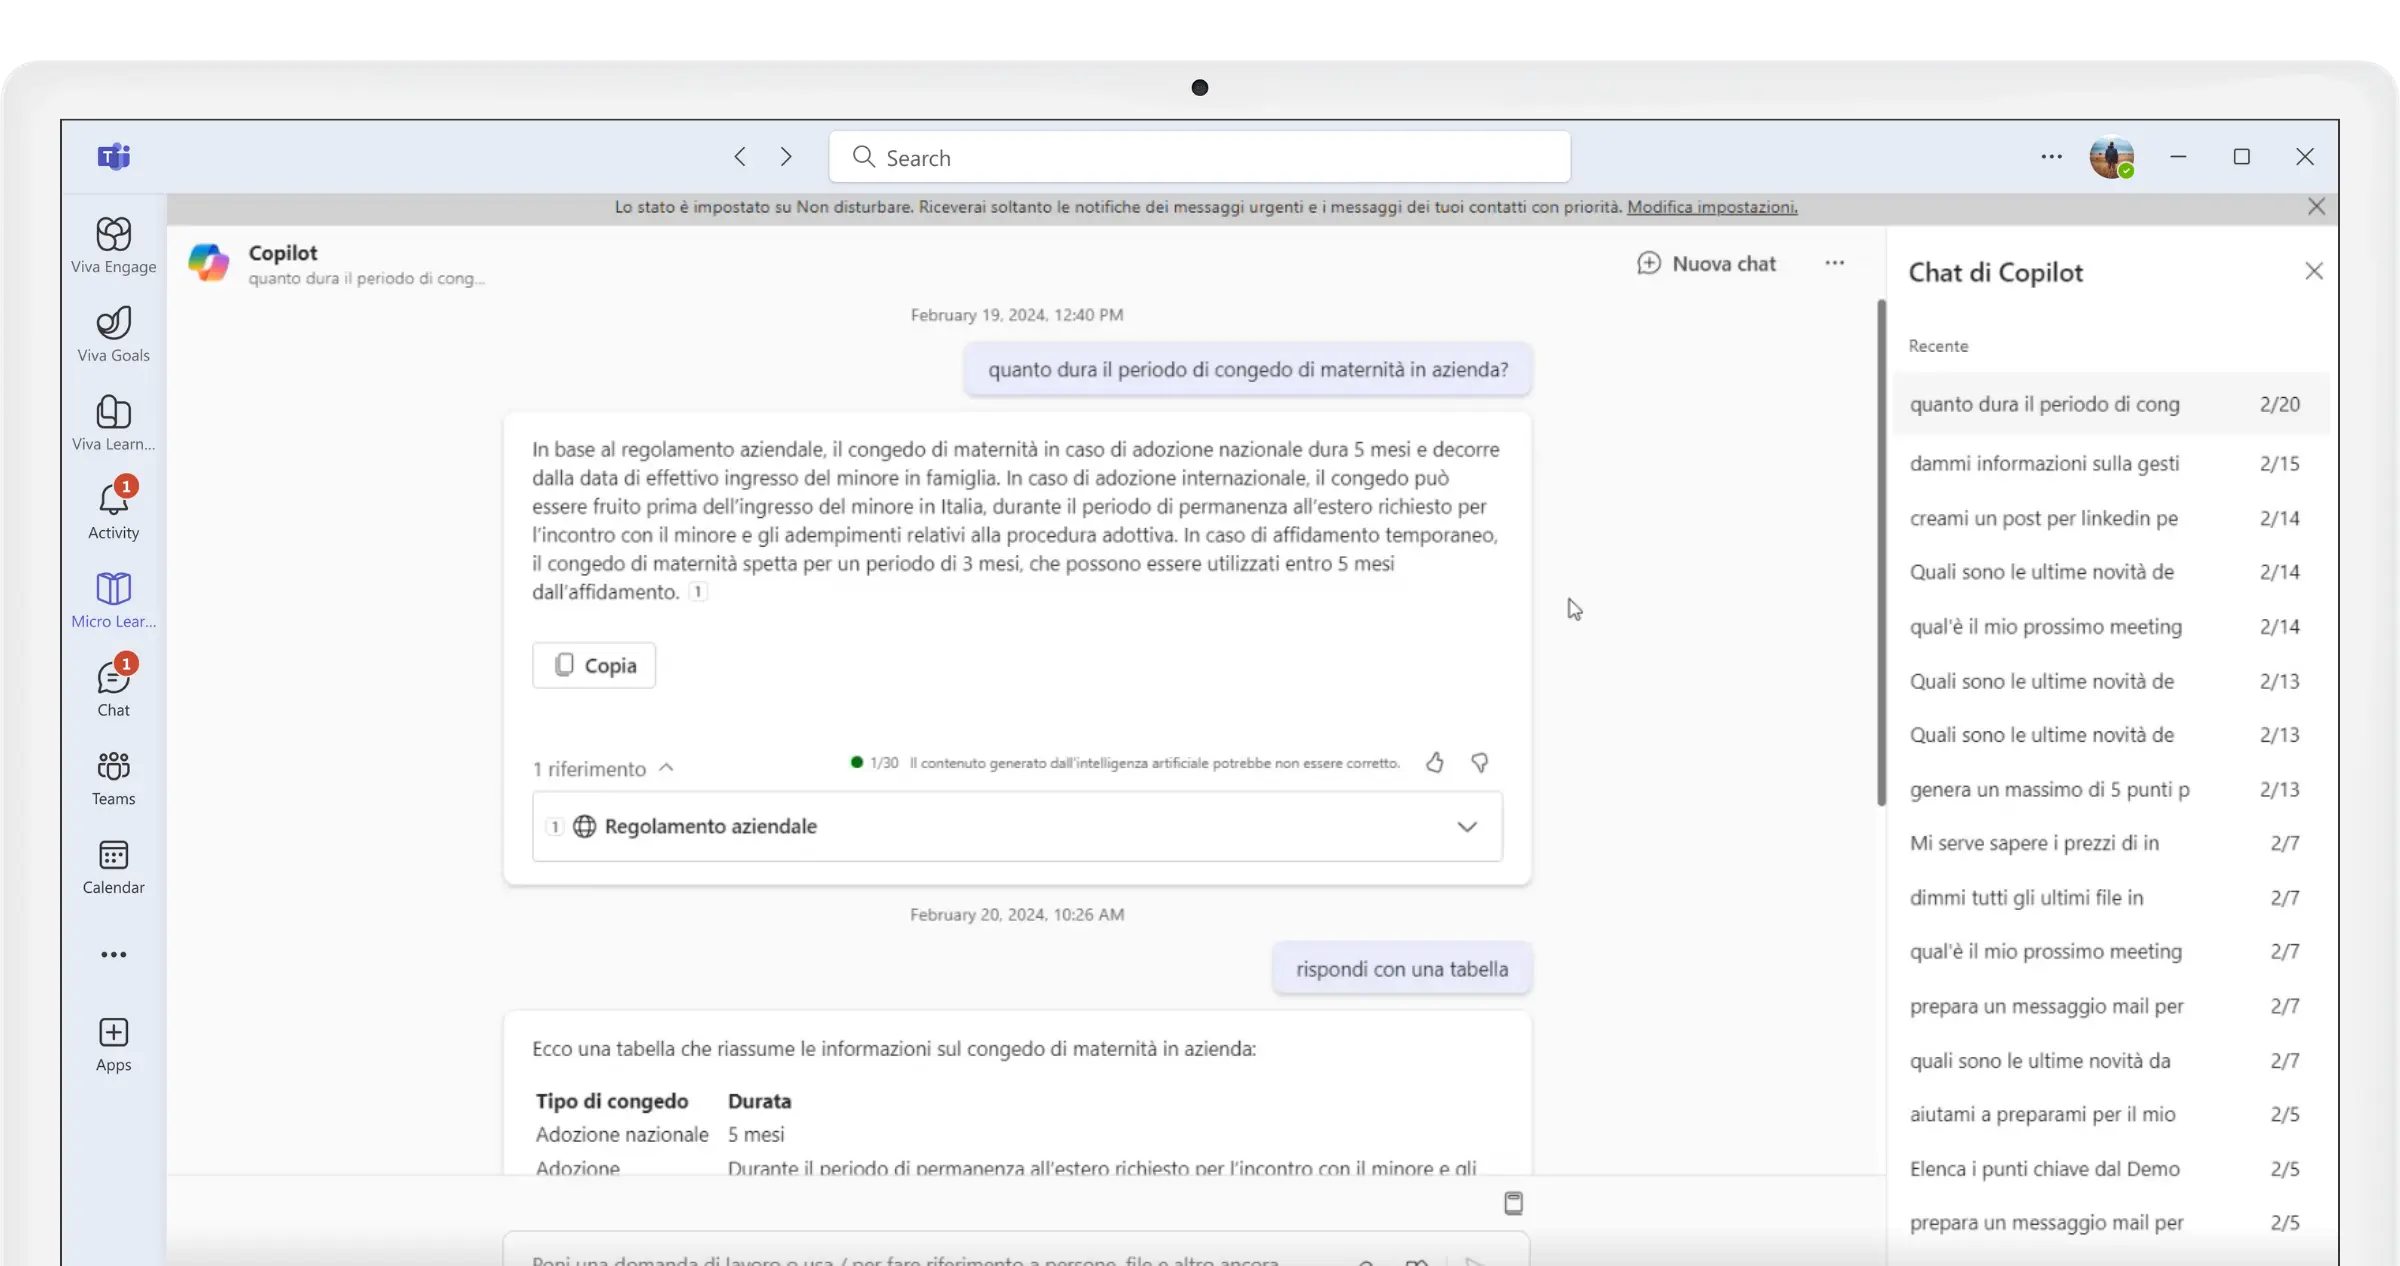Give thumbs up to the Copilot answer
This screenshot has height=1266, width=2400.
click(1435, 763)
